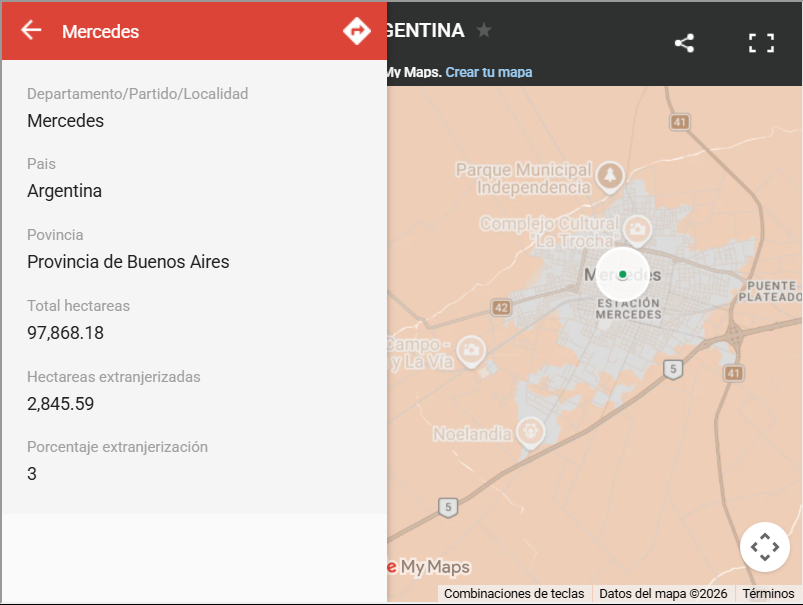Open the Crear tu mapa link
Image resolution: width=803 pixels, height=605 pixels.
point(489,72)
